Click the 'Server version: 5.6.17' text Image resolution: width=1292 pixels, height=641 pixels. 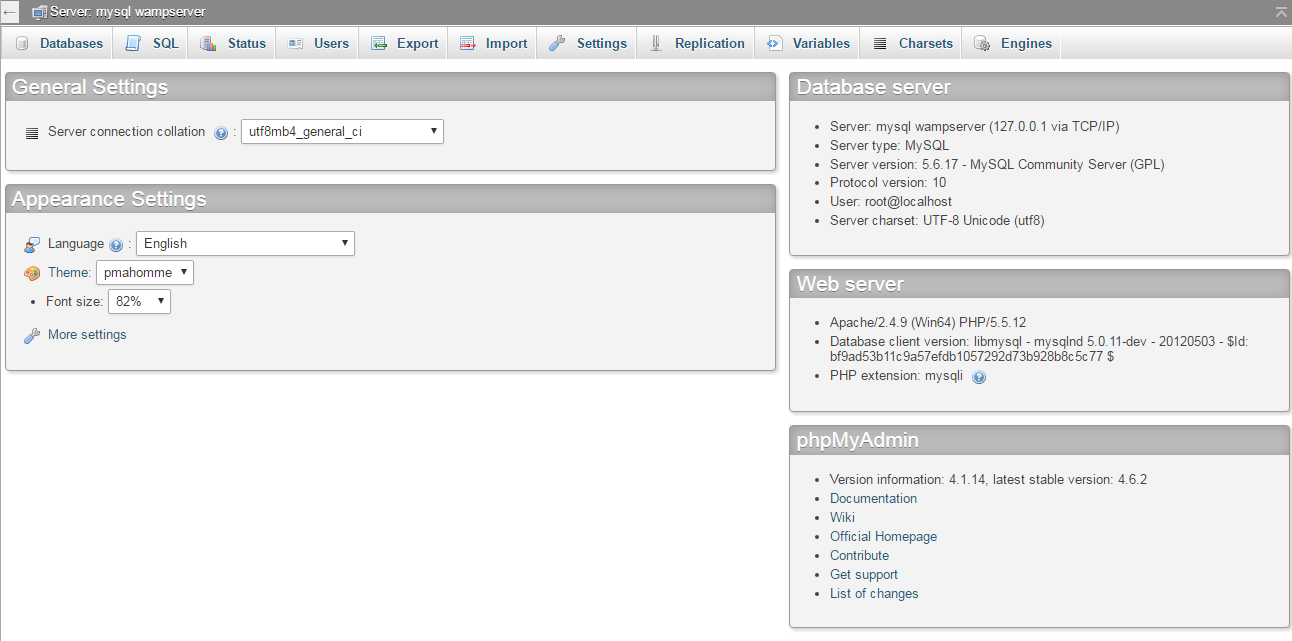click(x=997, y=164)
